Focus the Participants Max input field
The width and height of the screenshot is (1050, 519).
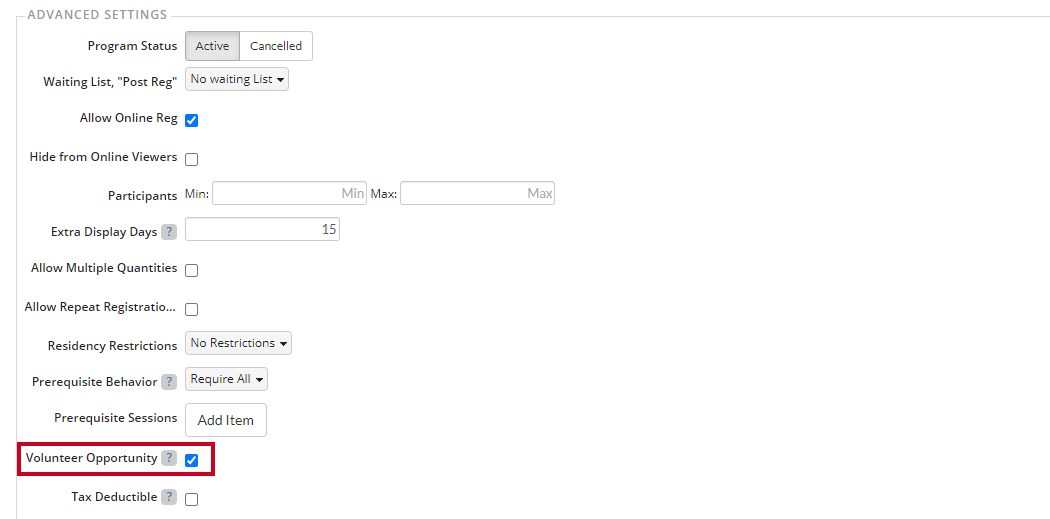(477, 193)
